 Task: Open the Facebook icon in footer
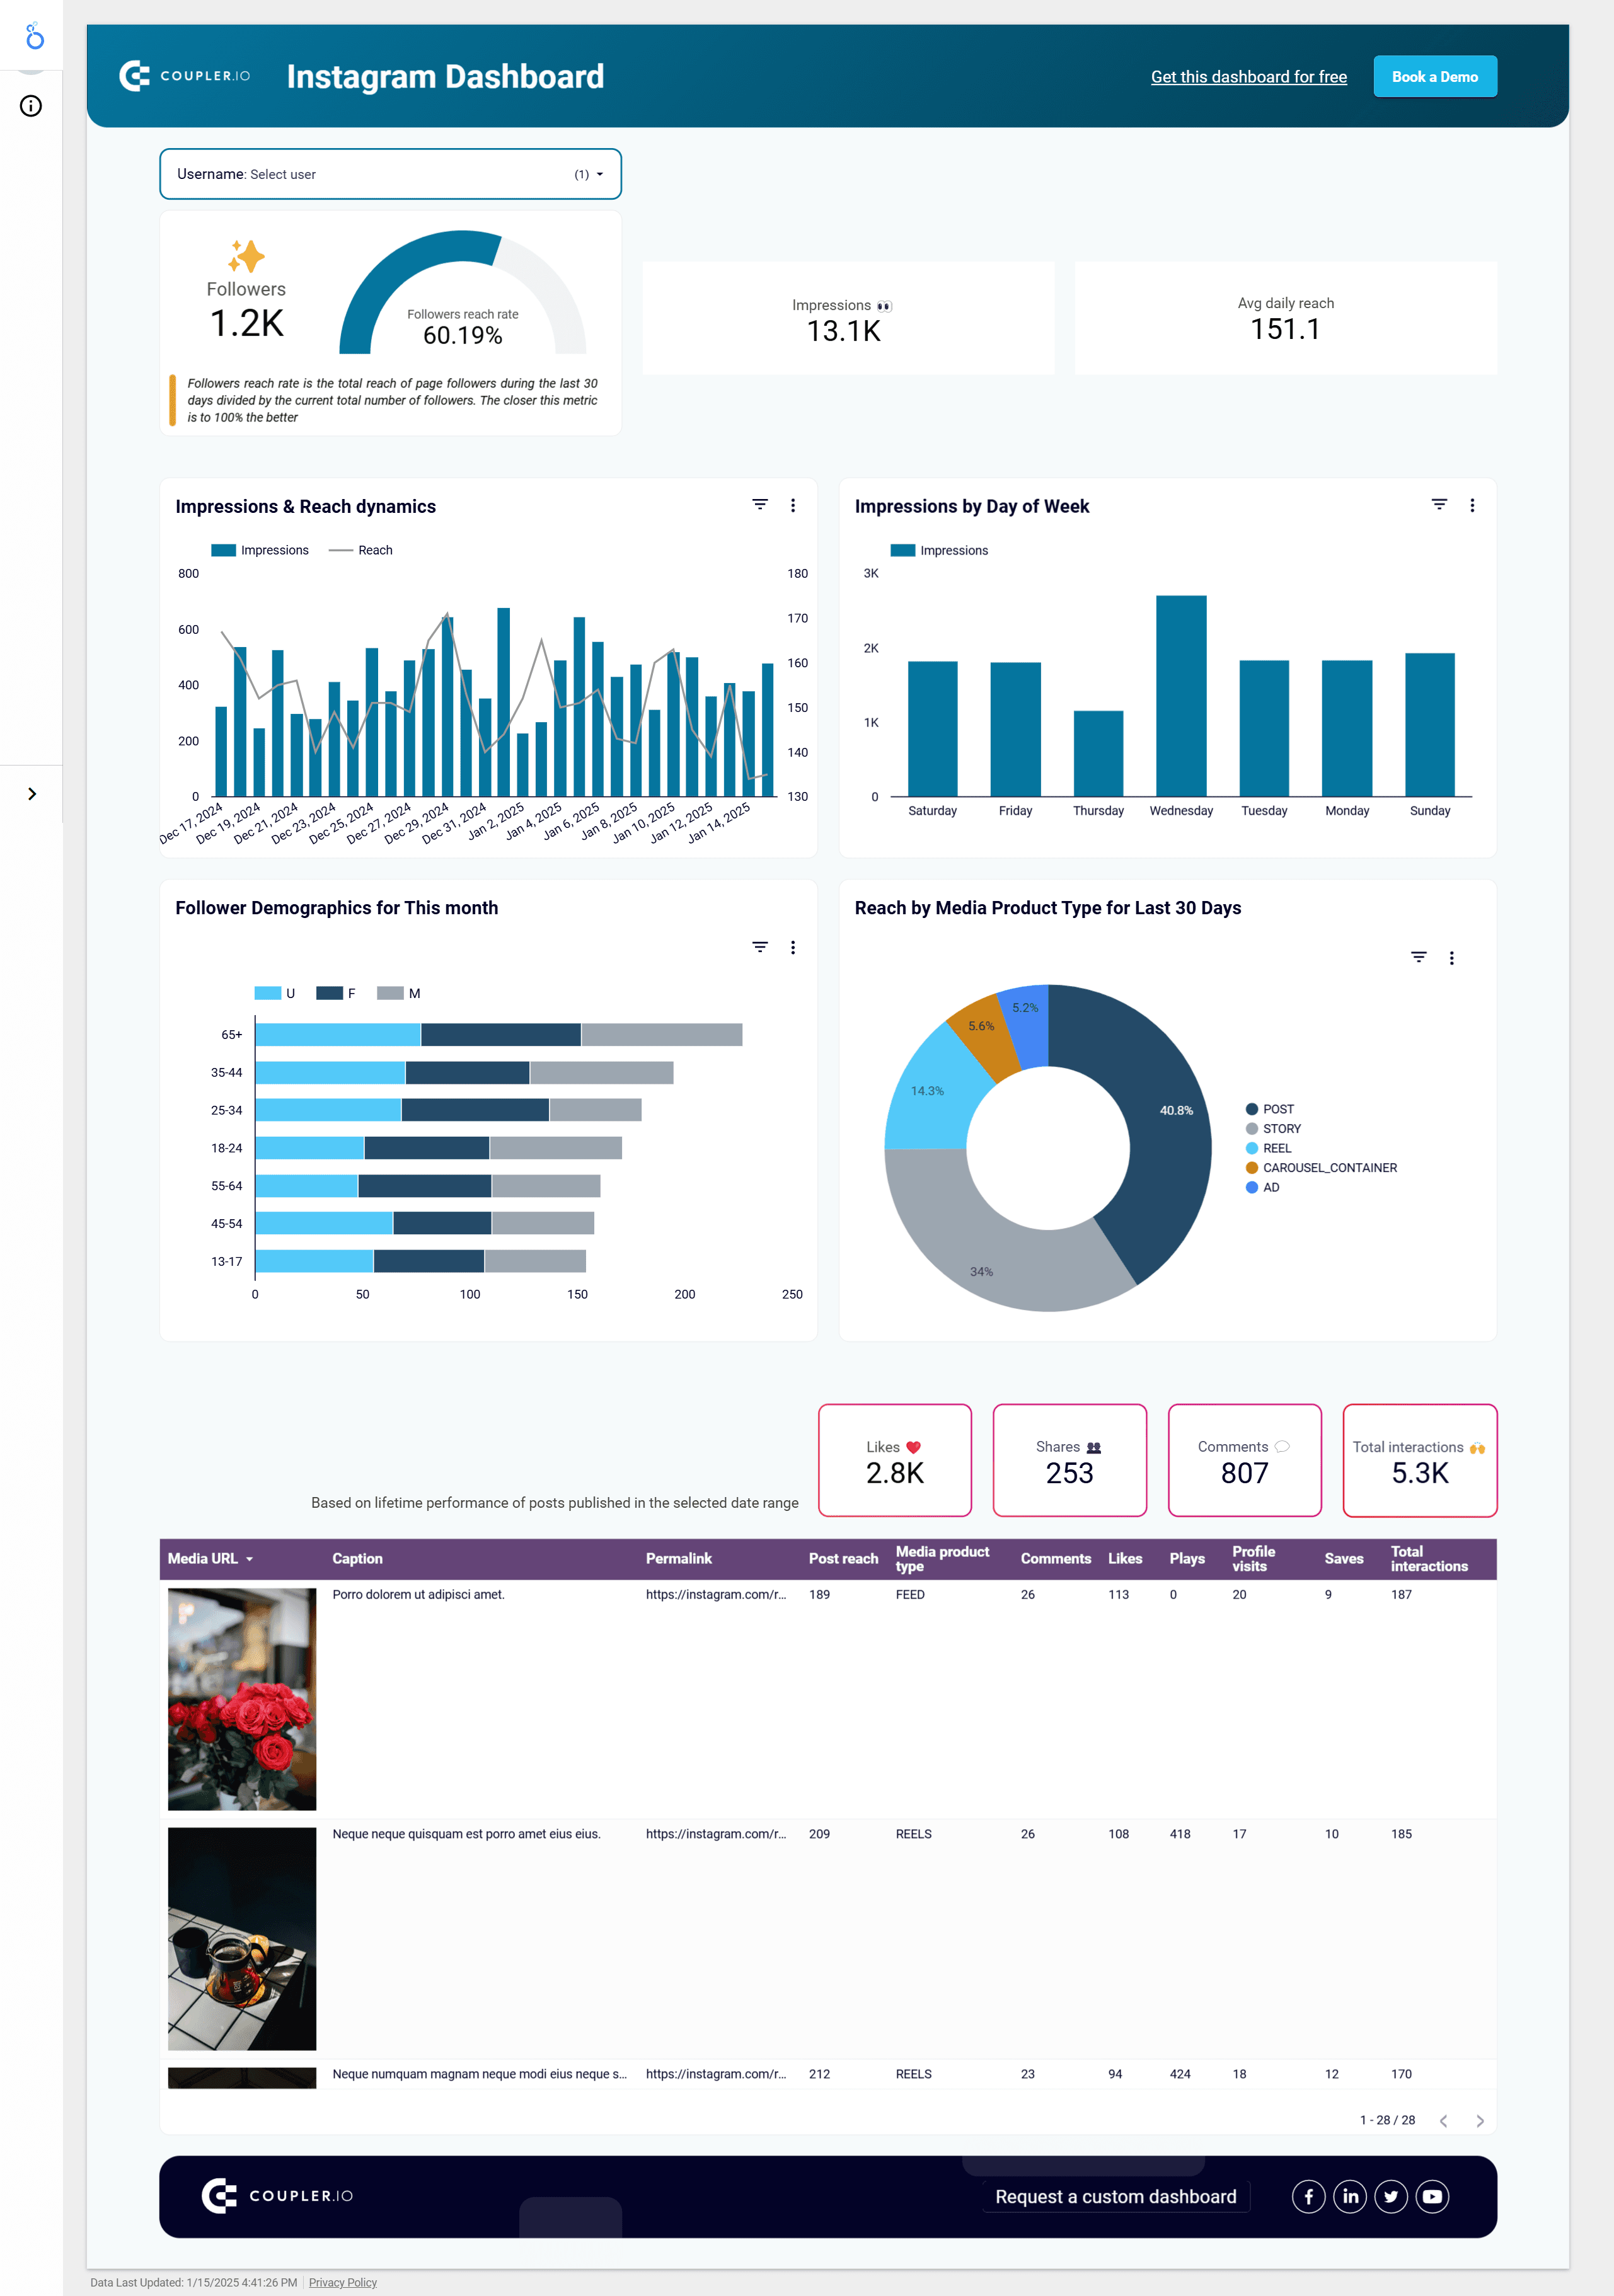(1308, 2196)
